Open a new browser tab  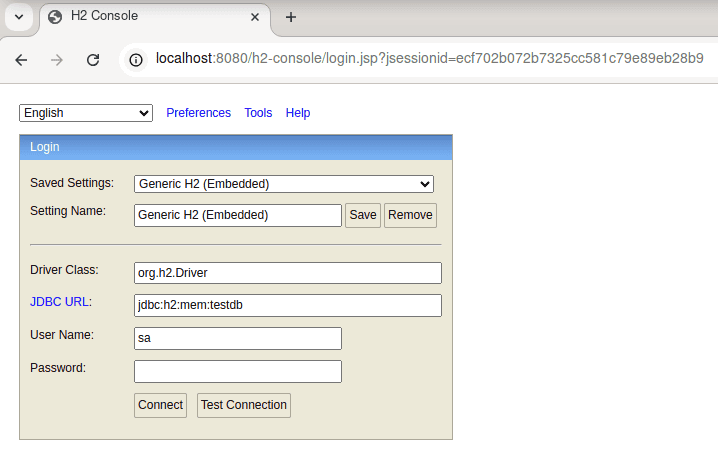click(x=291, y=17)
